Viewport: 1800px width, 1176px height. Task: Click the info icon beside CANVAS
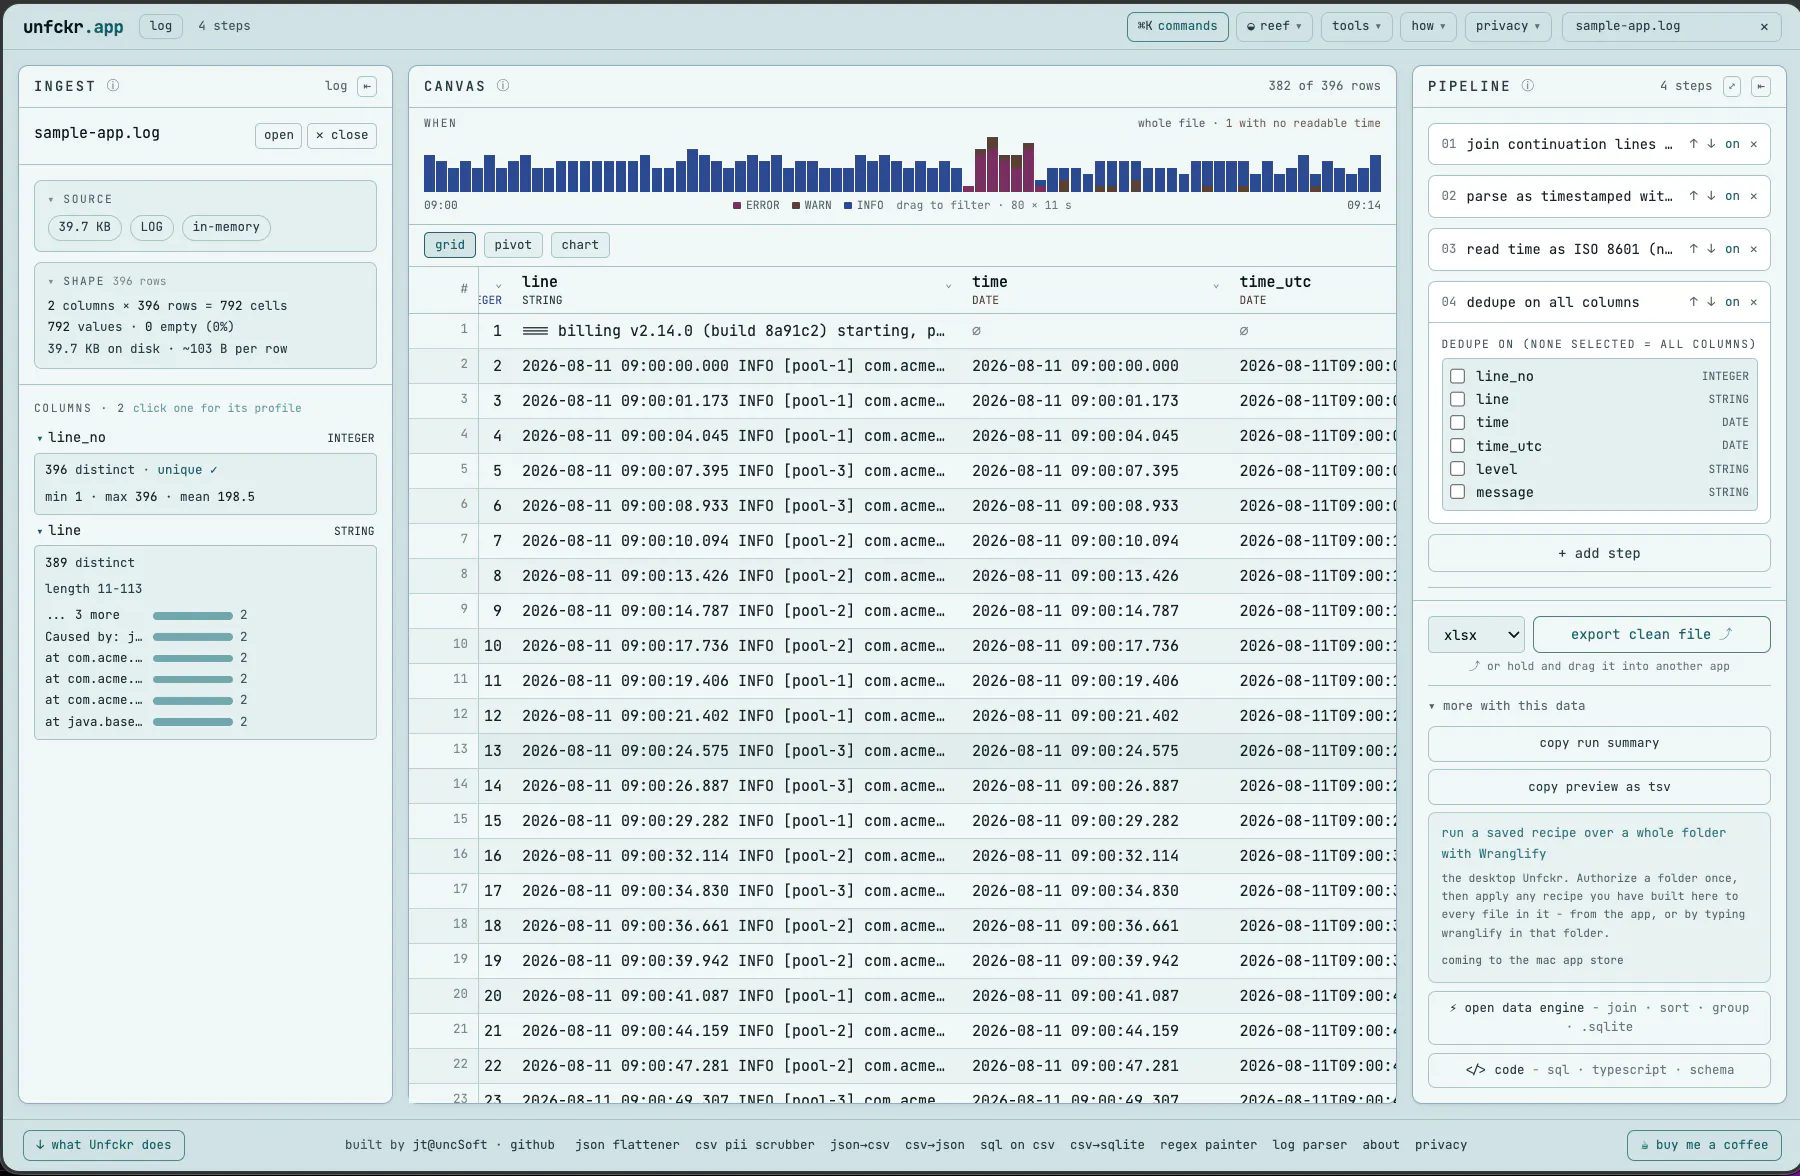[x=503, y=86]
